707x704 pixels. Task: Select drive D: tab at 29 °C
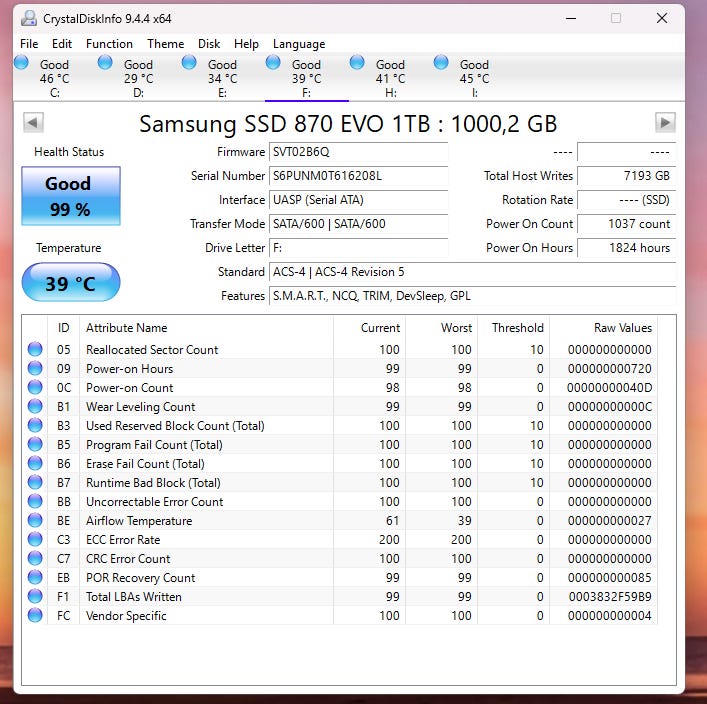click(138, 78)
